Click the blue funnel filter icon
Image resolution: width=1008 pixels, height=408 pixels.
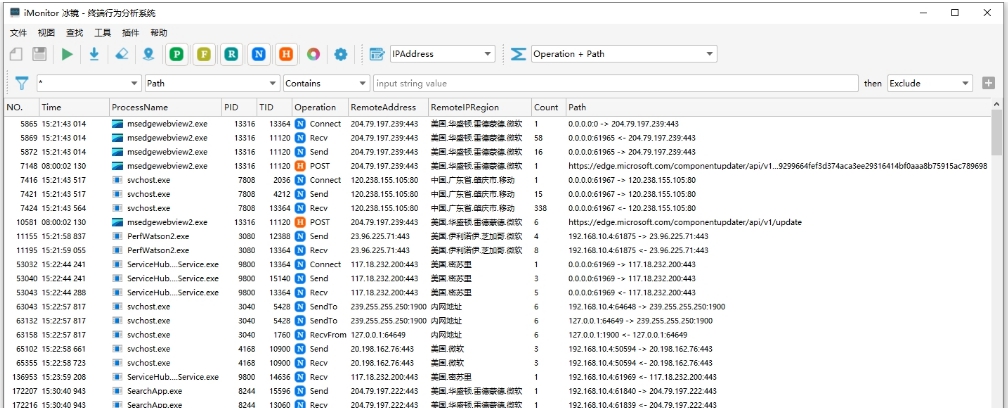(x=20, y=84)
